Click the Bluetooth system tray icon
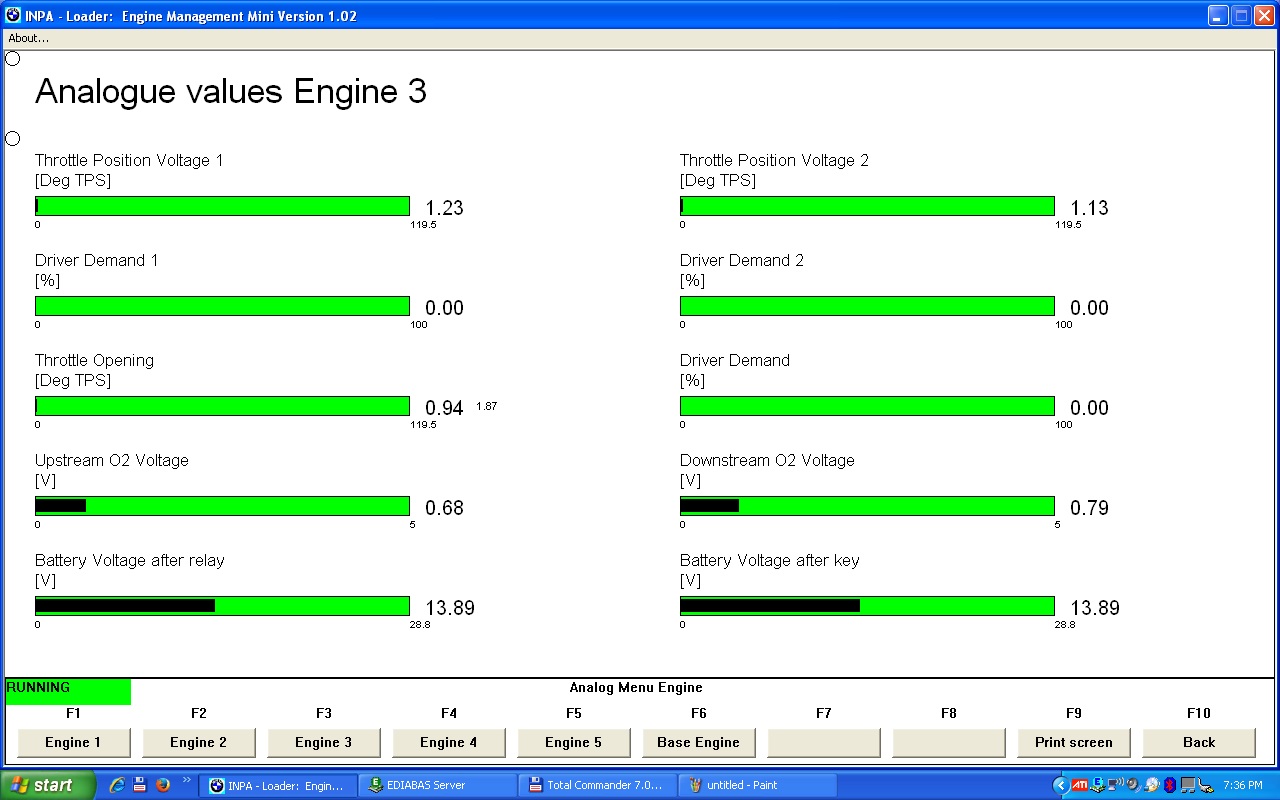Image resolution: width=1280 pixels, height=800 pixels. (x=1169, y=785)
